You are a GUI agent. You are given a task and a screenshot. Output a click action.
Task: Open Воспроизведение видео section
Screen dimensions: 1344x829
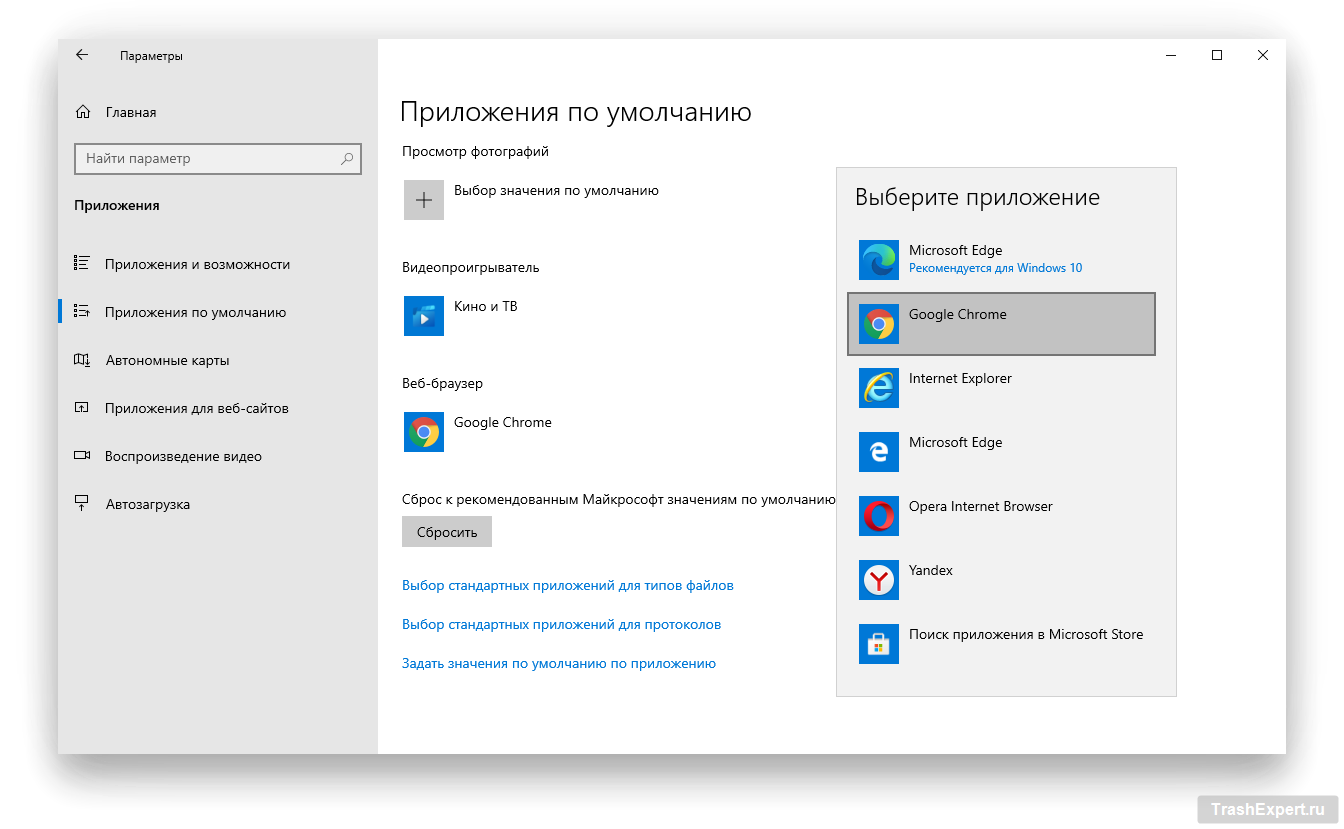coord(217,456)
